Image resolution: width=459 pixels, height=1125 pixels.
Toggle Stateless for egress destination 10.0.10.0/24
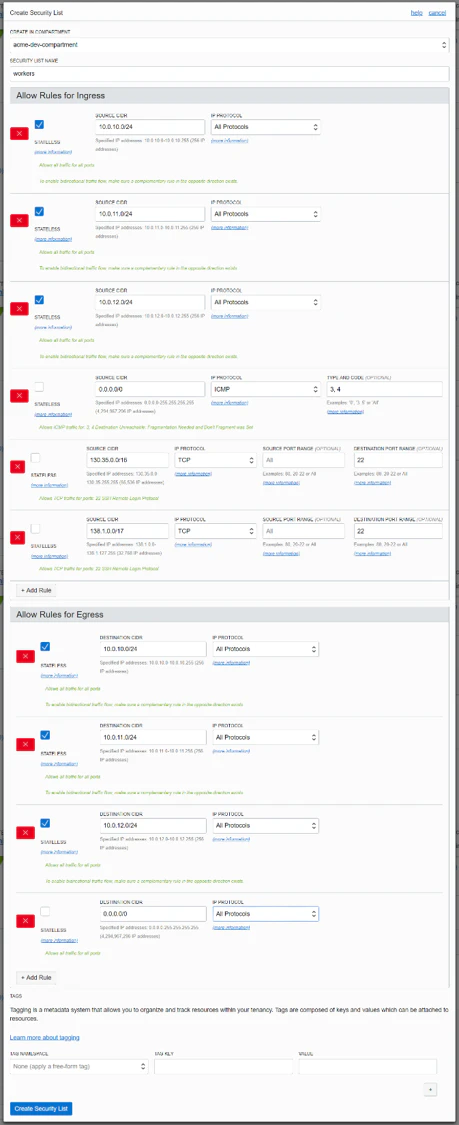(45, 646)
